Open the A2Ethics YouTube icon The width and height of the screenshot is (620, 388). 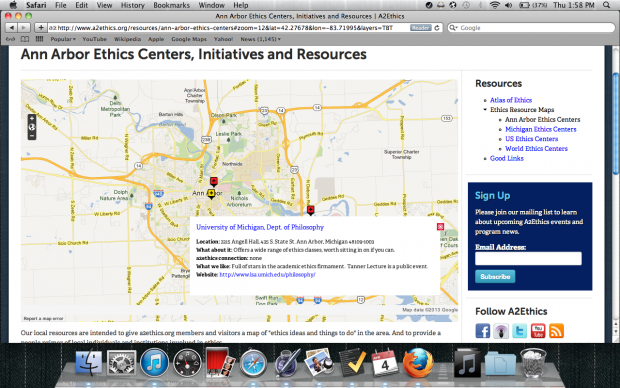point(538,331)
